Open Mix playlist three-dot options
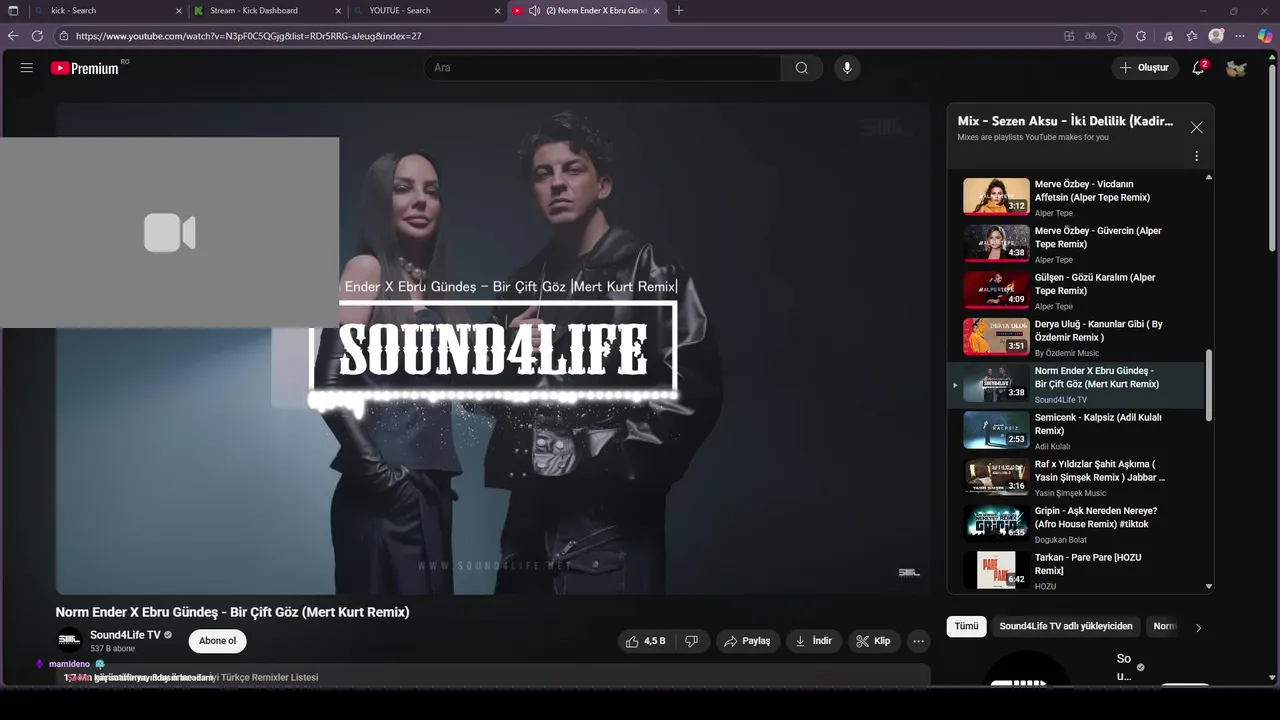Screen dimensions: 1280x720 coord(1196,156)
